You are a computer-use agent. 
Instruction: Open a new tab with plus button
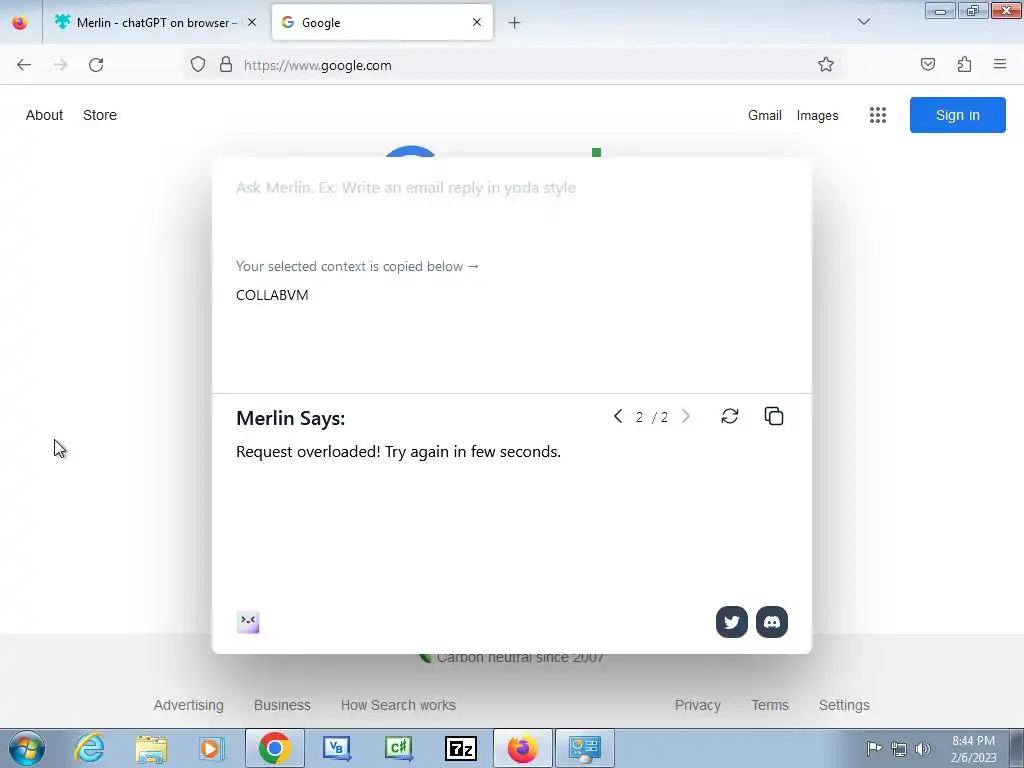coord(515,23)
